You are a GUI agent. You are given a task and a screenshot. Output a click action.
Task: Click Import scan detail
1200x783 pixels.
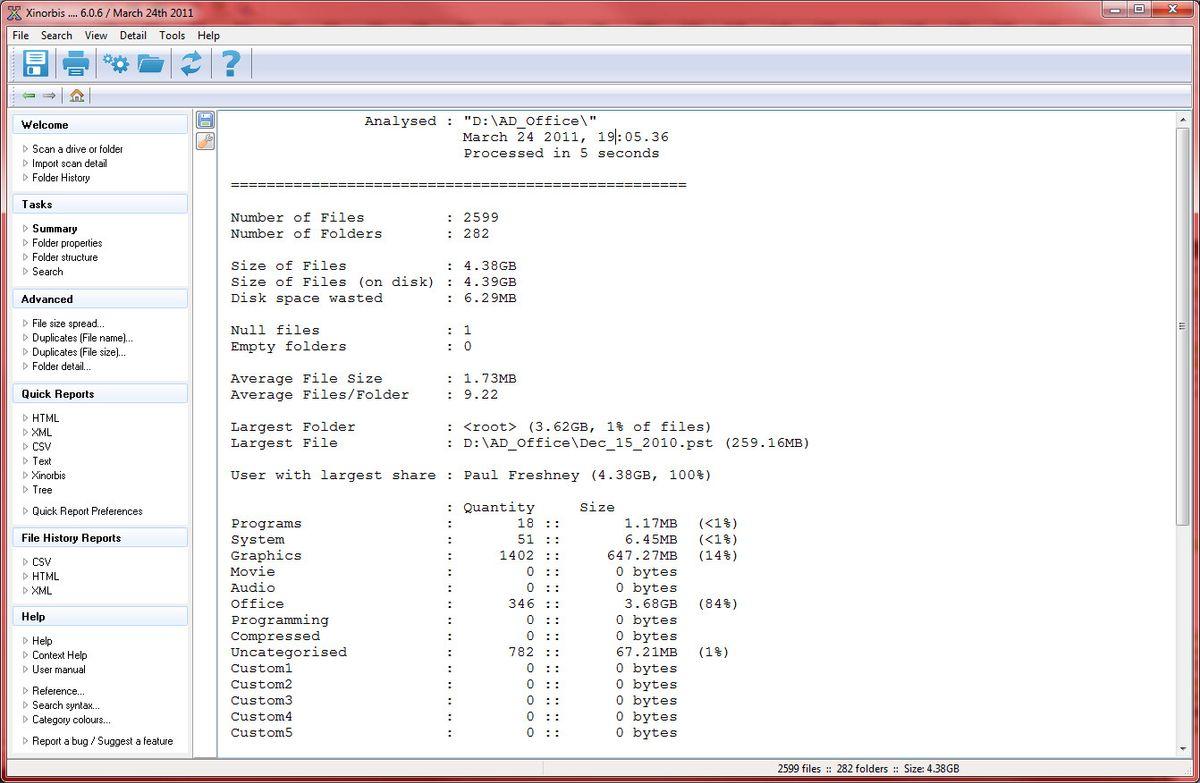tap(69, 163)
